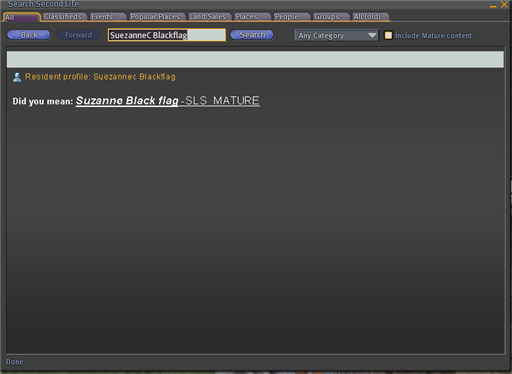Image resolution: width=512 pixels, height=374 pixels.
Task: Open the People tab
Action: 291,17
